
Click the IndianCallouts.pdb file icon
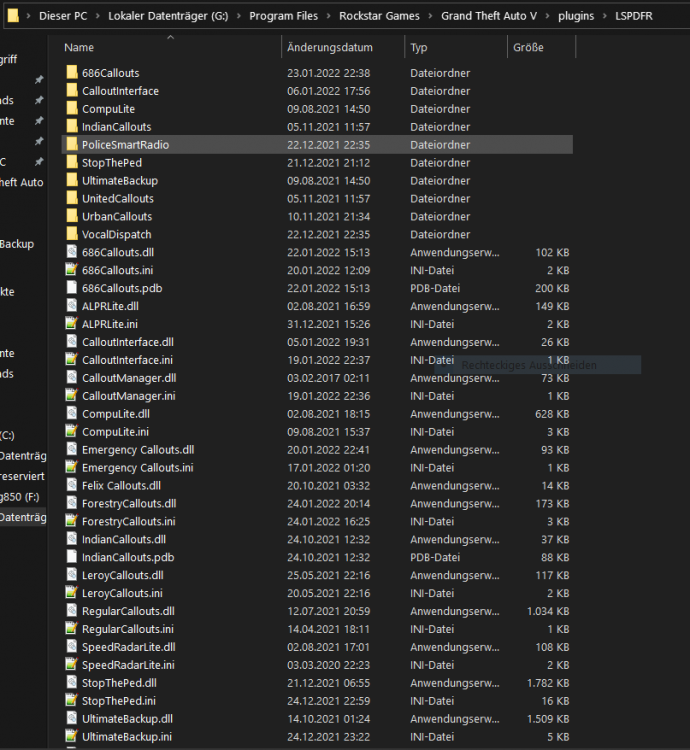click(x=72, y=557)
